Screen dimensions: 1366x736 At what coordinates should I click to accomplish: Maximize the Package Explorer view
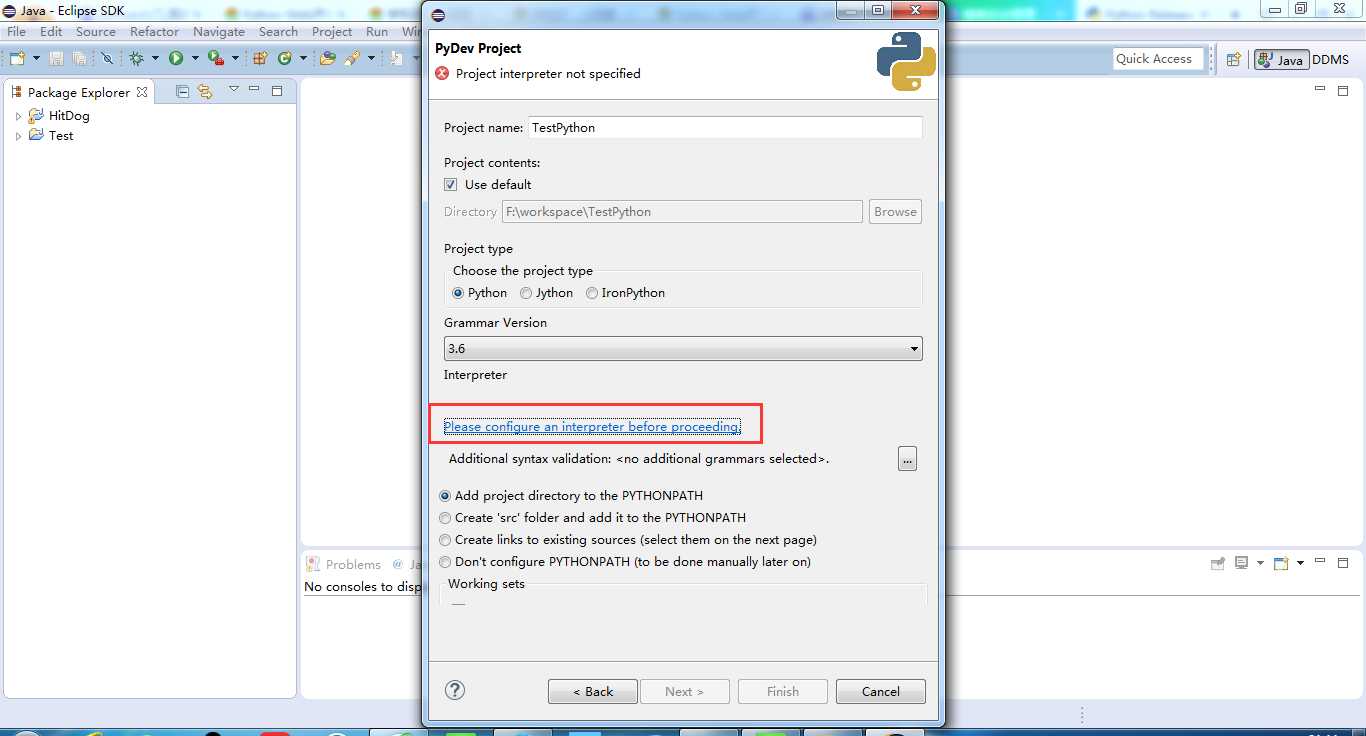[x=277, y=91]
